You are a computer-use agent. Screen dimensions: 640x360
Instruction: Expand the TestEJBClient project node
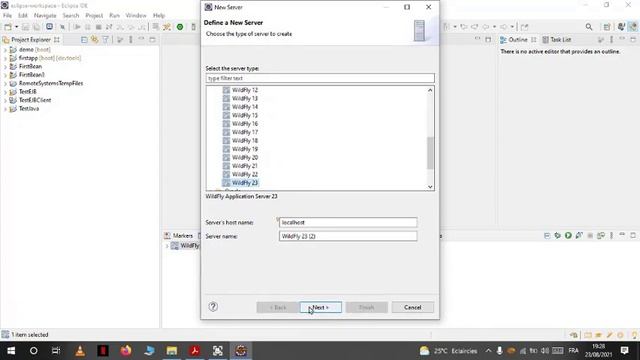(x=5, y=100)
